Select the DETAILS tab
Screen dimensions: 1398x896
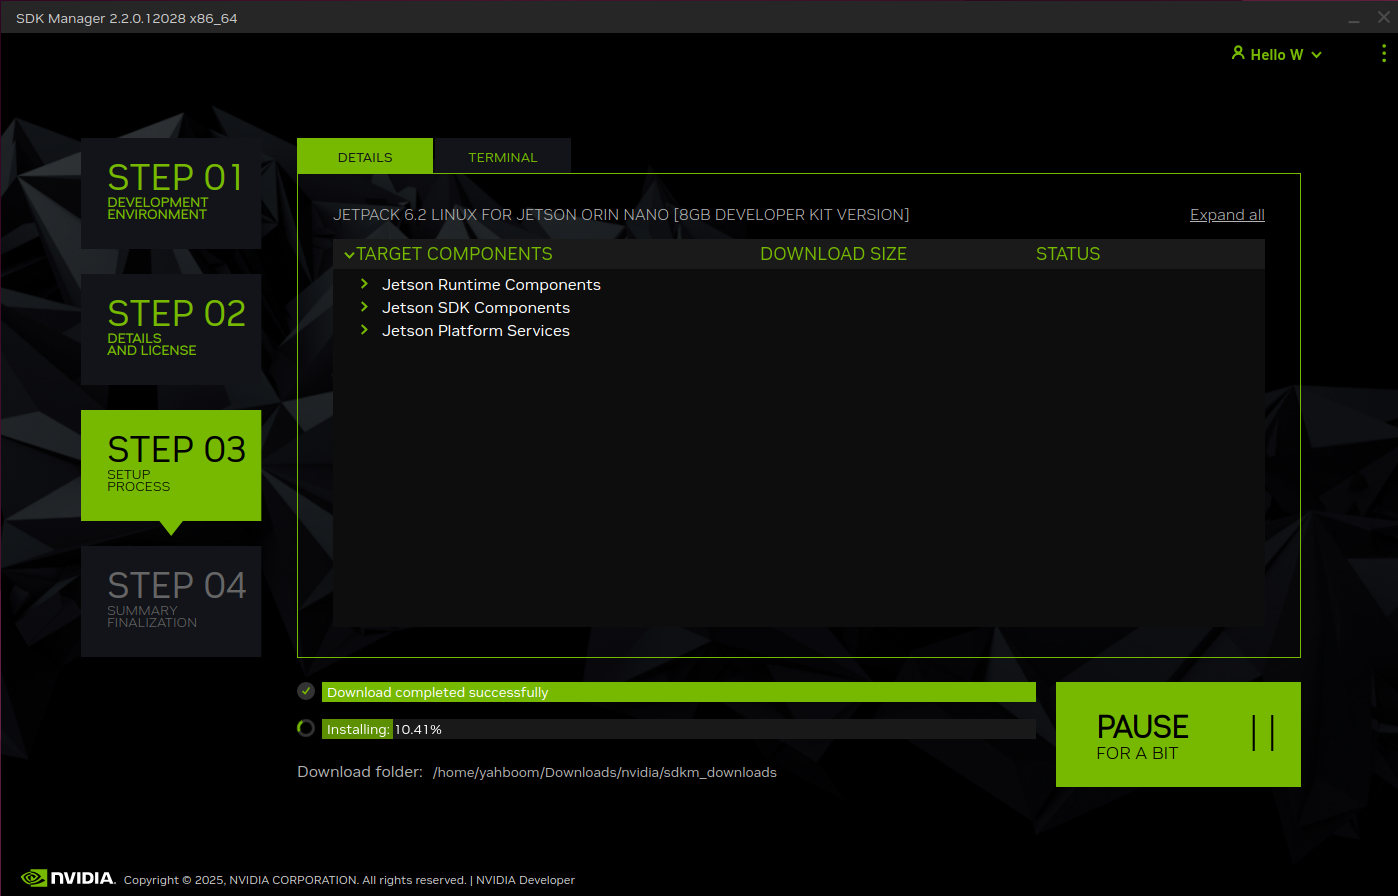(x=364, y=156)
